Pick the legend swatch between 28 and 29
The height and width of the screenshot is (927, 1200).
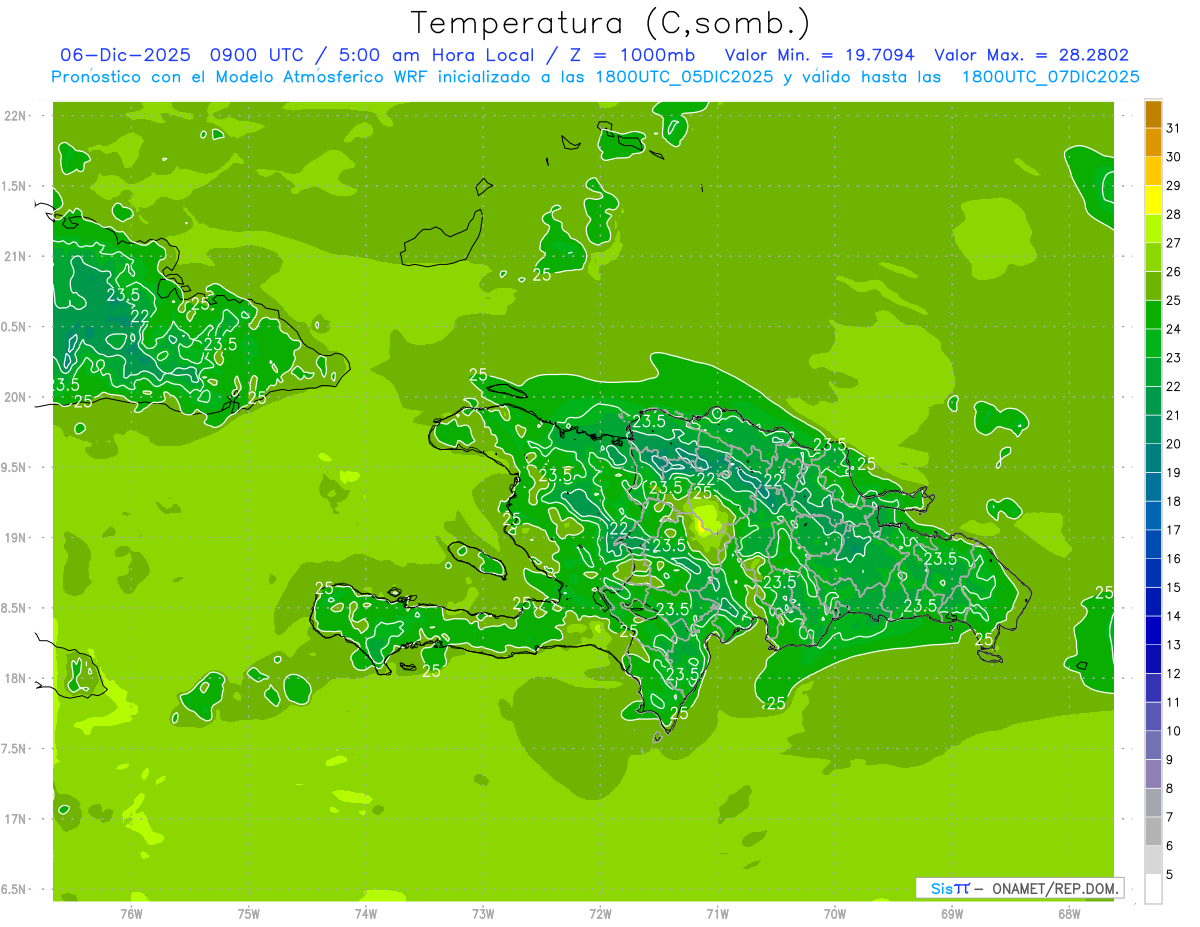point(1153,200)
